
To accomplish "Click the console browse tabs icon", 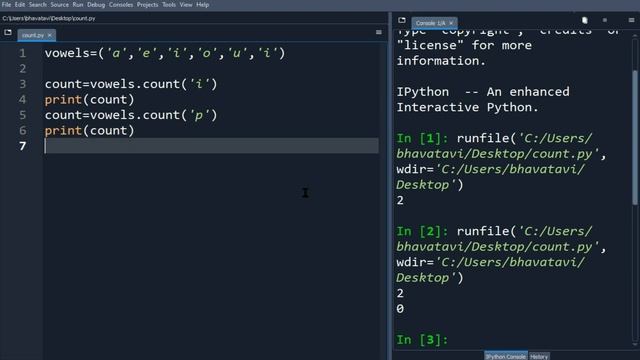I will coord(402,20).
